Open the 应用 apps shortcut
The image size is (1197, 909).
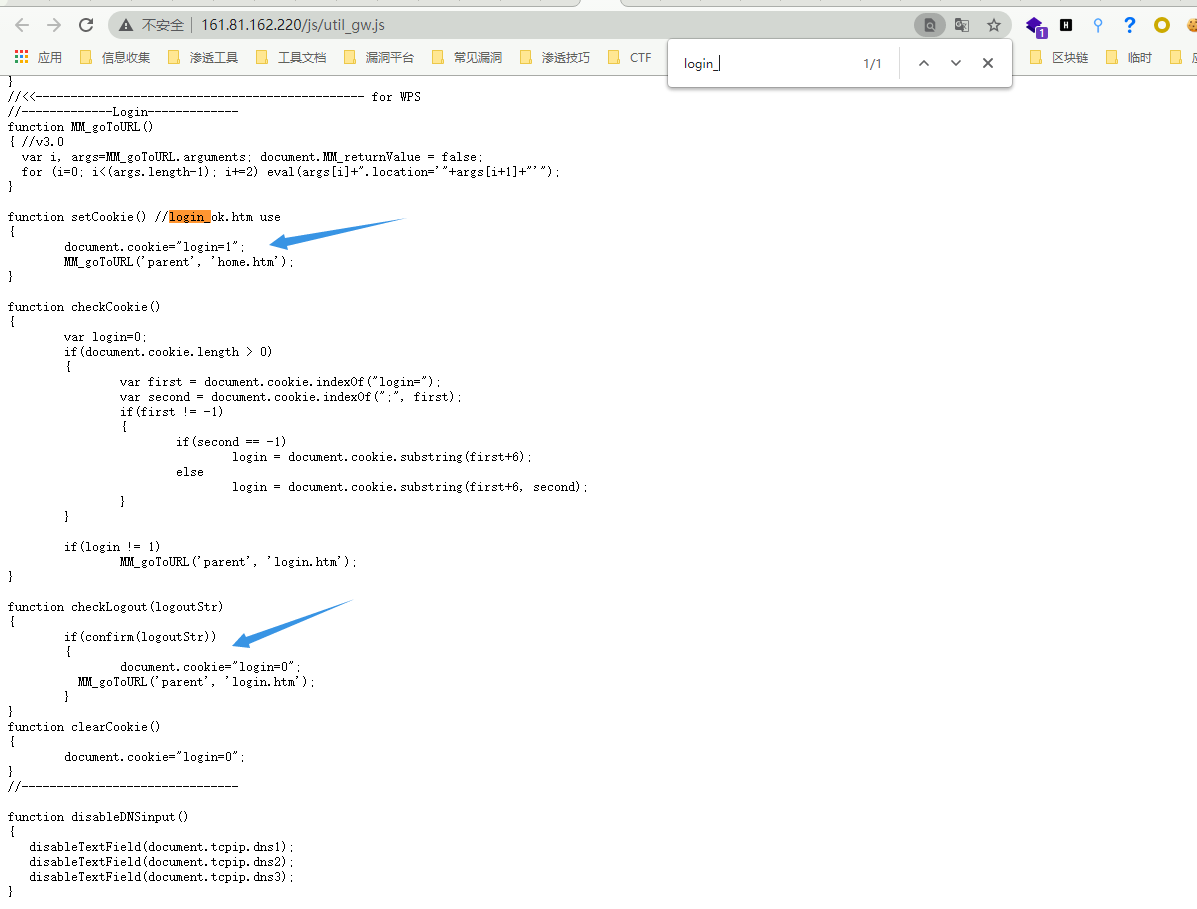coord(39,57)
